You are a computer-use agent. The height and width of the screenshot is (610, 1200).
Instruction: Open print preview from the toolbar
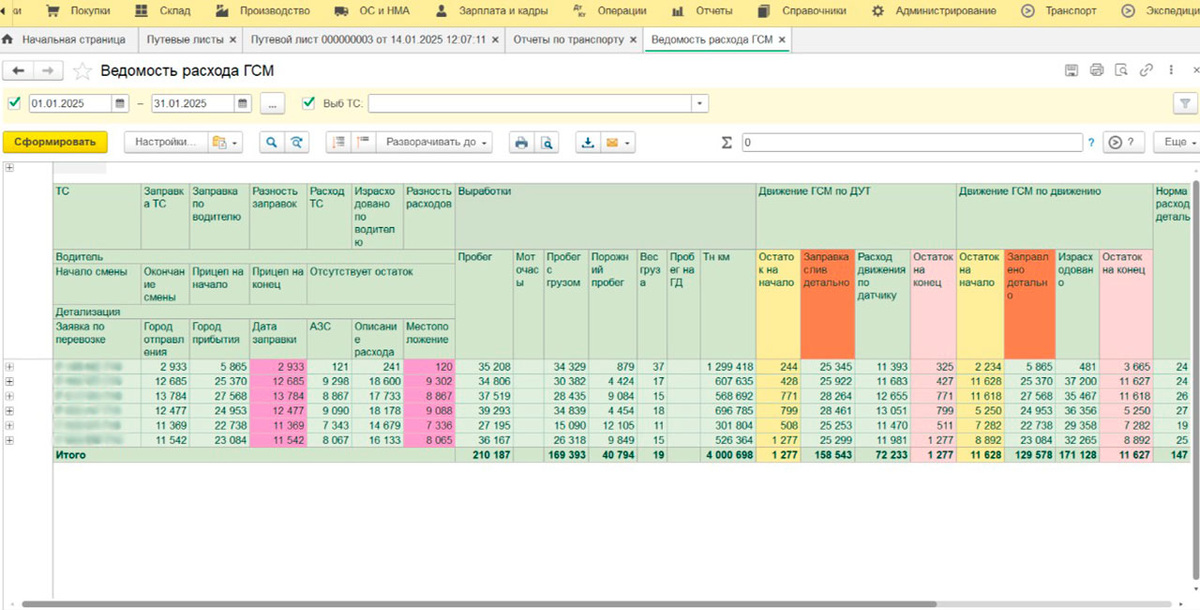click(x=546, y=142)
